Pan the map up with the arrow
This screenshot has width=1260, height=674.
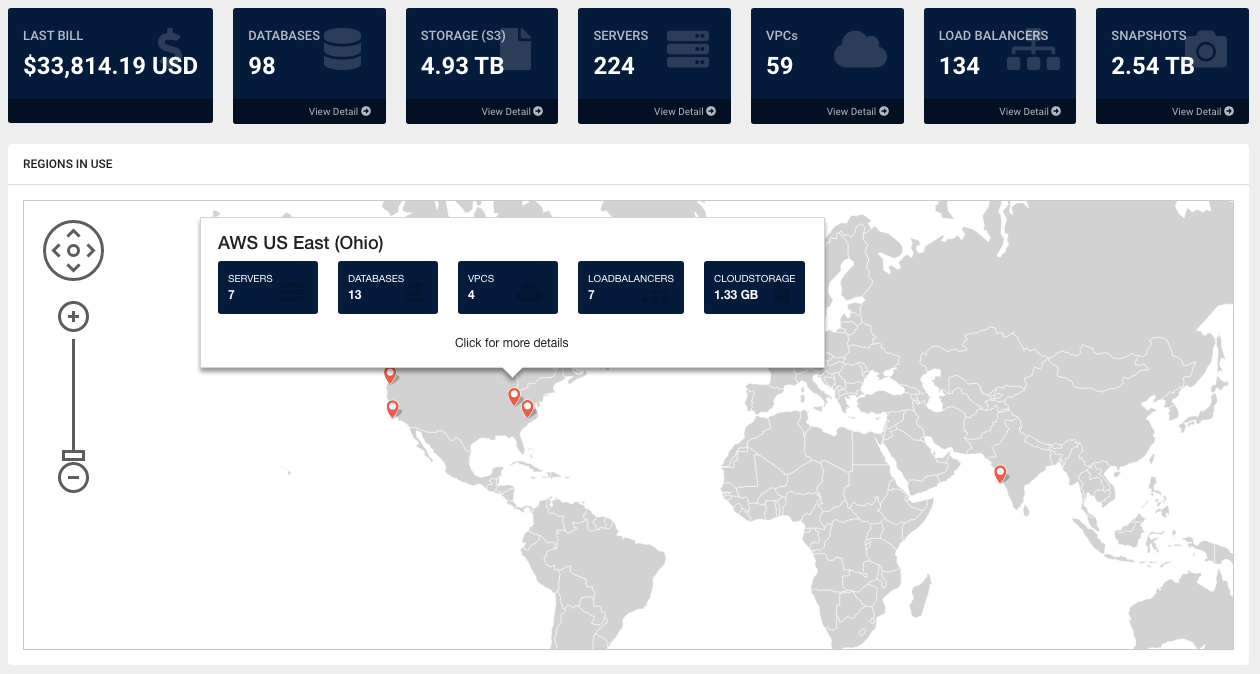point(73,232)
